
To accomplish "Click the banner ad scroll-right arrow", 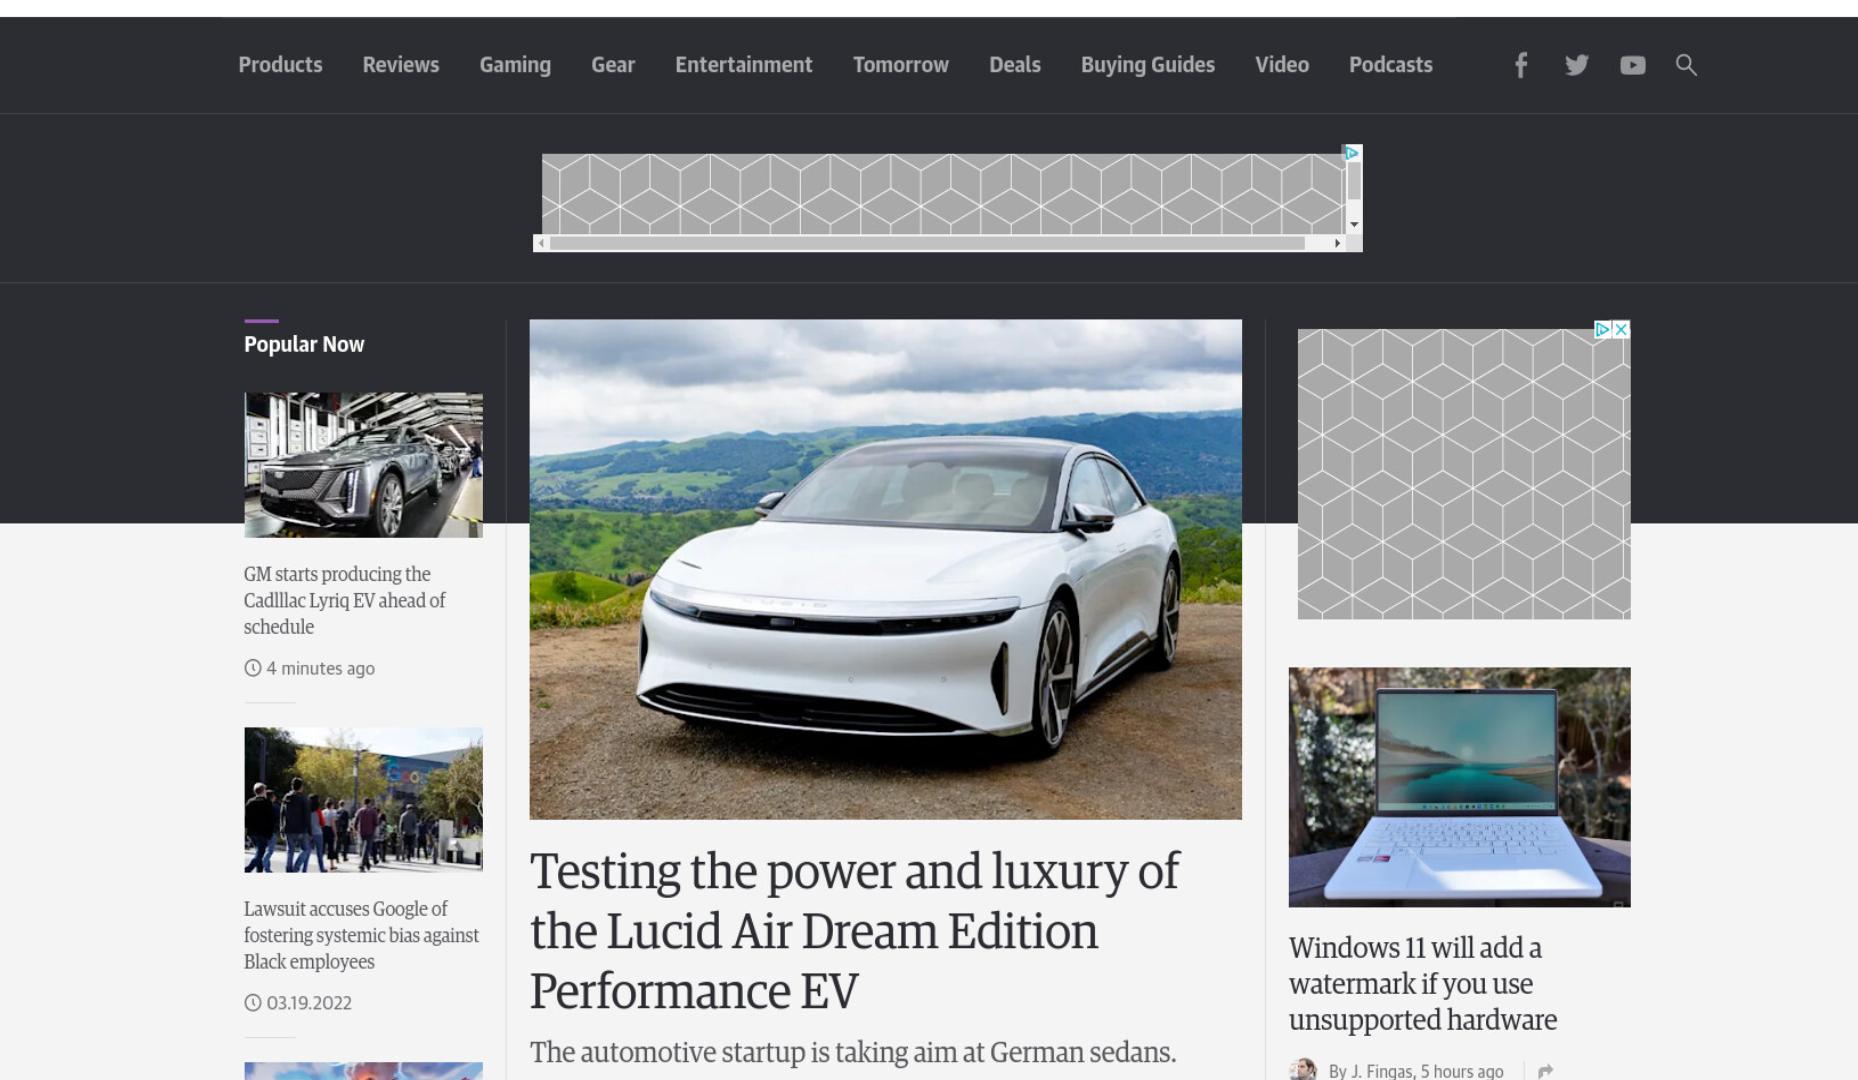I will click(1337, 243).
